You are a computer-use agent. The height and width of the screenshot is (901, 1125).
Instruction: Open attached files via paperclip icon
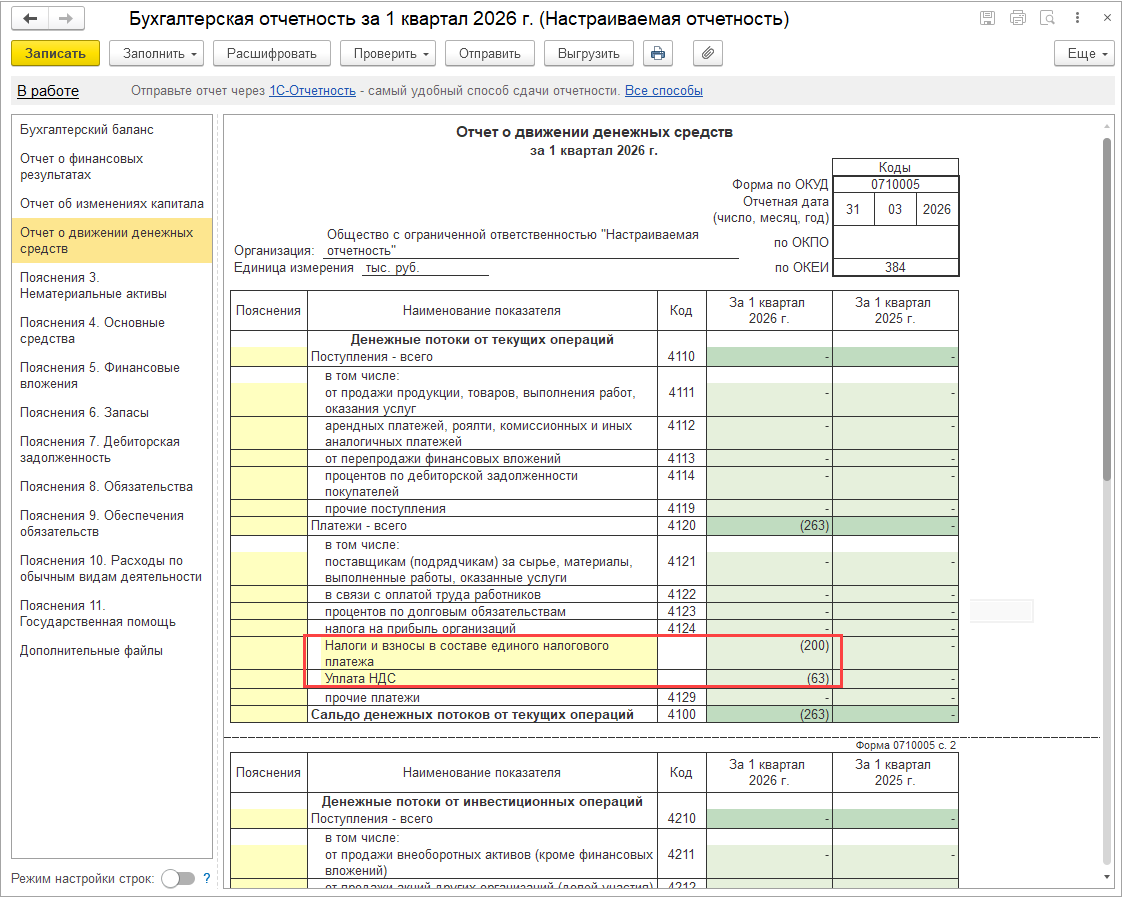click(707, 54)
